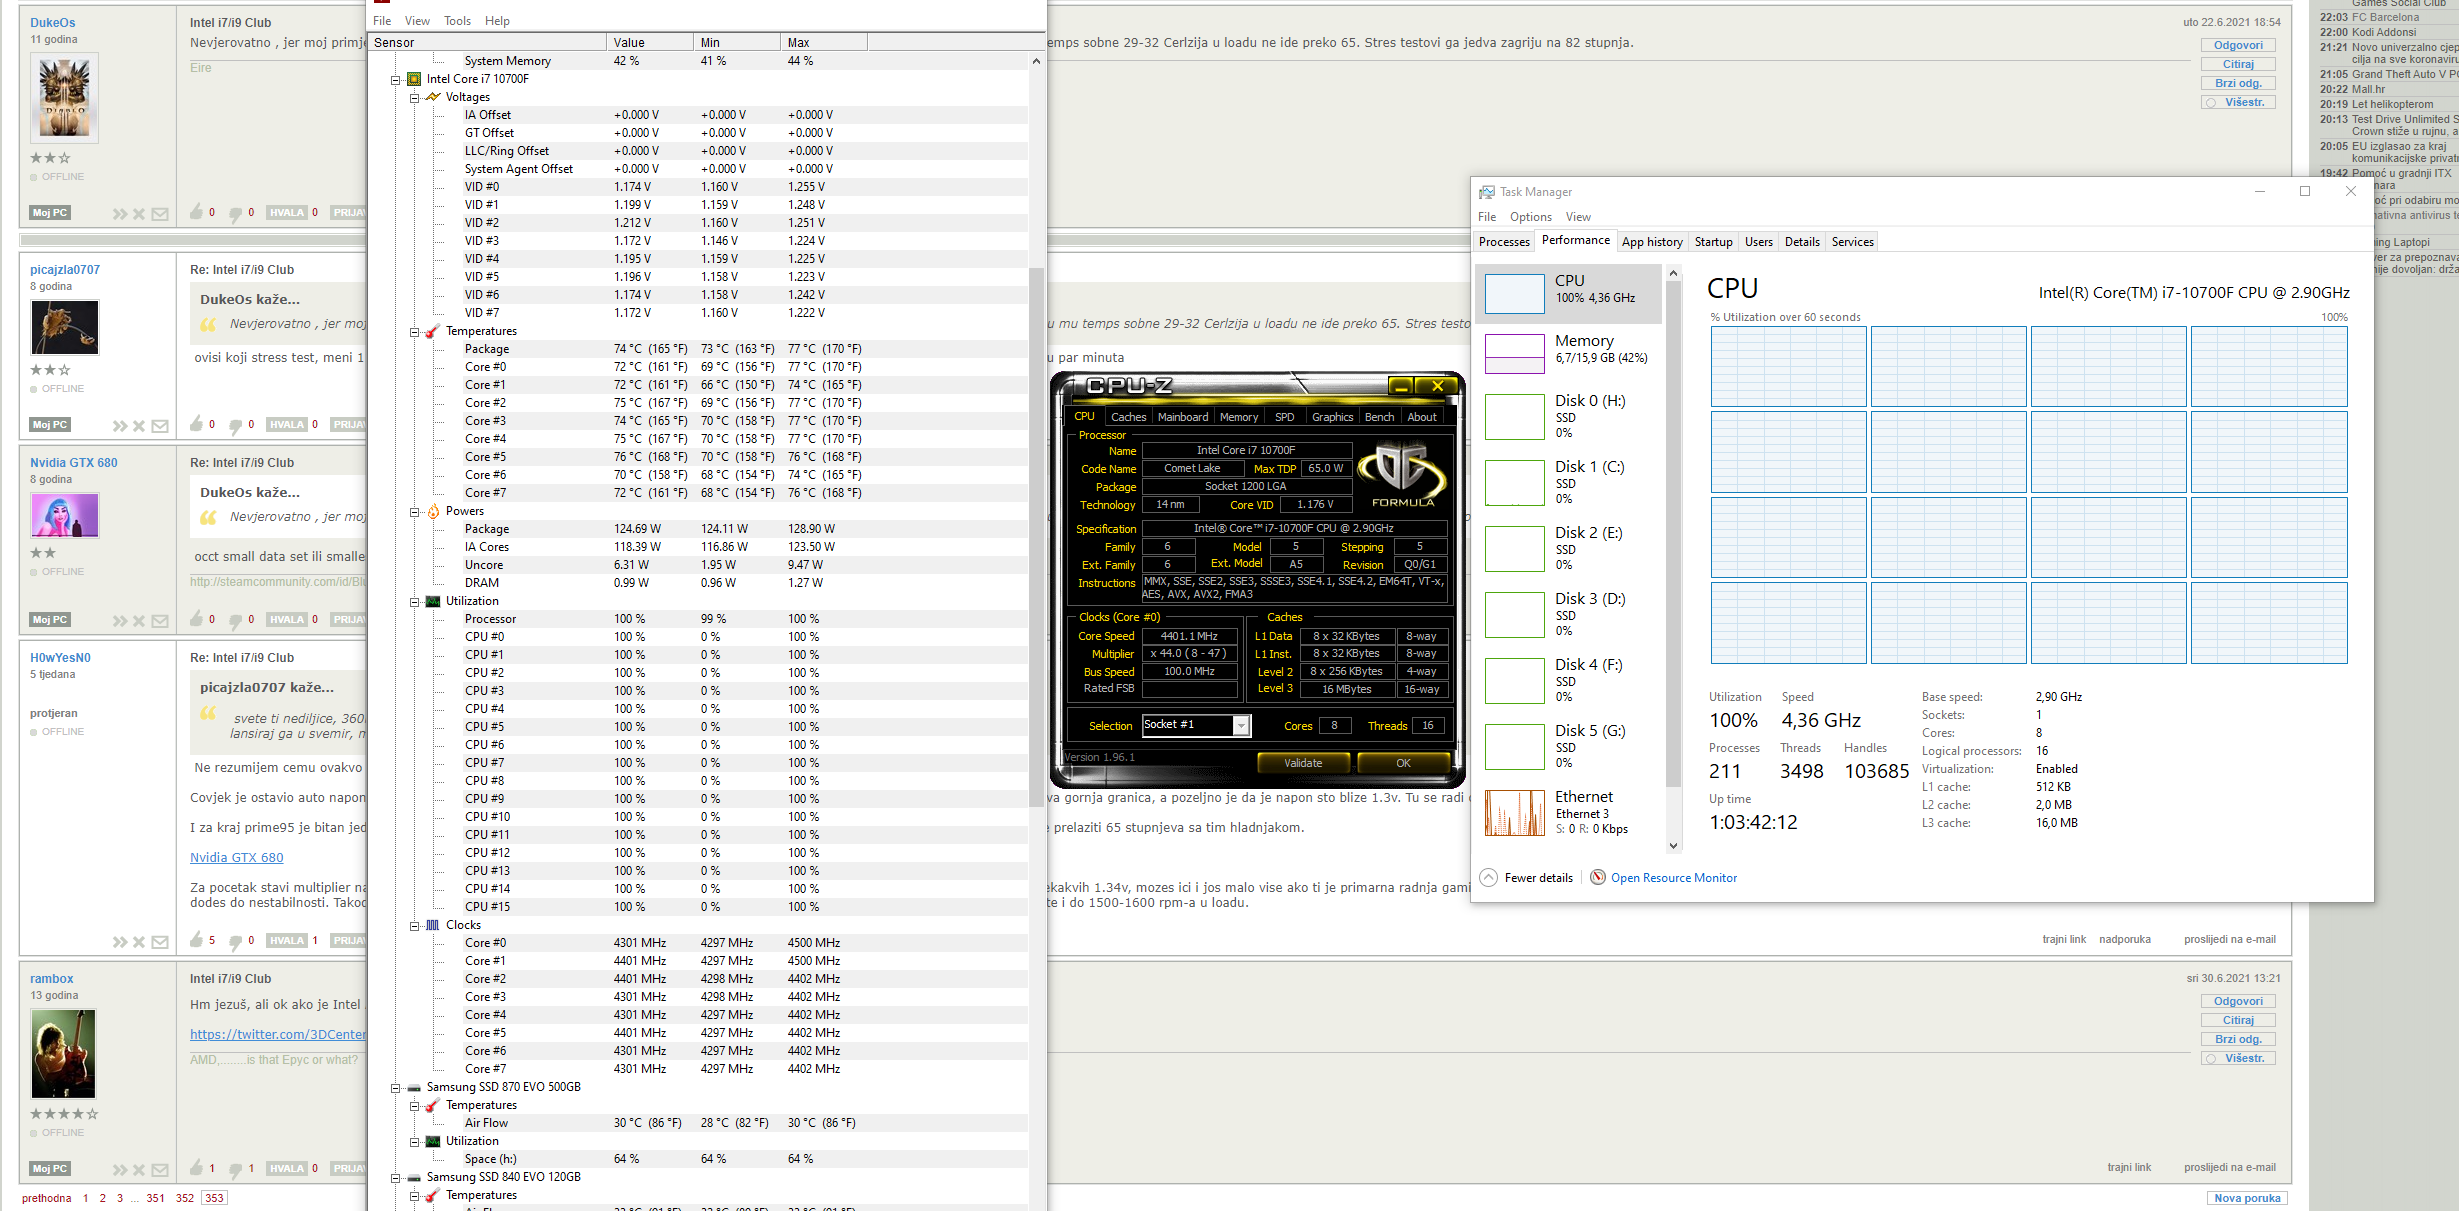Screen dimensions: 2459x1211
Task: Collapse the Voltages tree node
Action: point(414,98)
